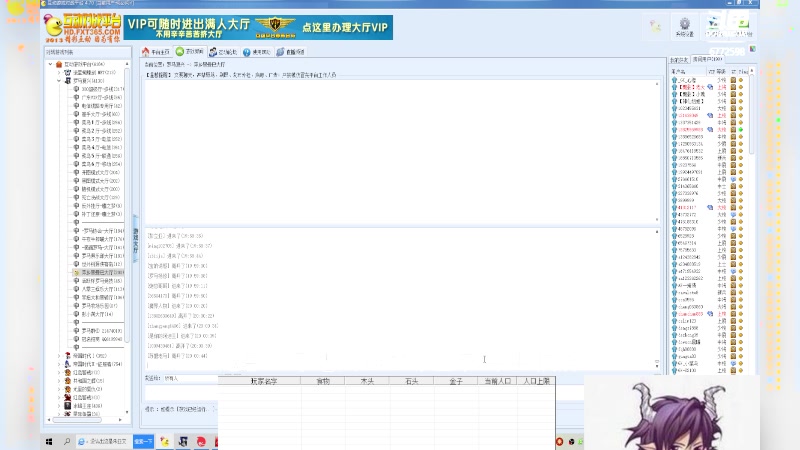Screen dimensions: 800x450
Task: Click the VIP column header in user list
Action: coord(711,71)
